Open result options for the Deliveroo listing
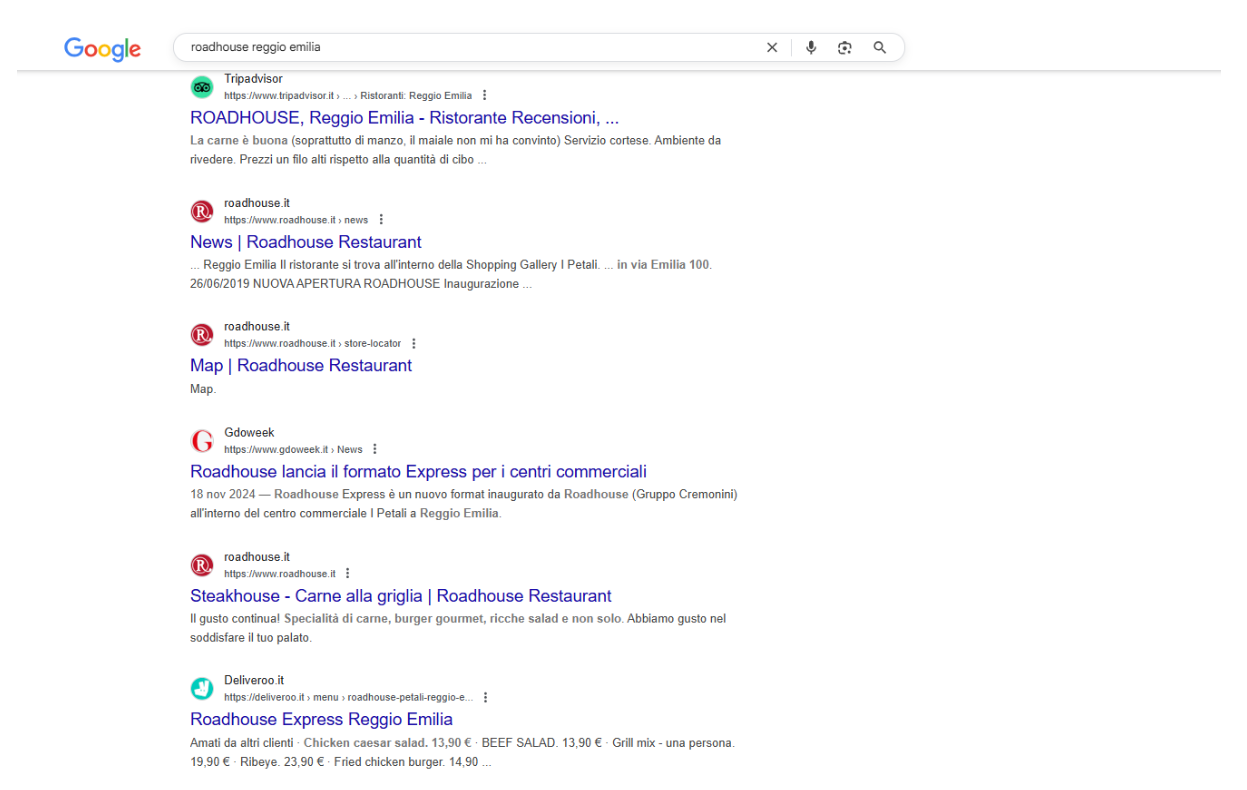The width and height of the screenshot is (1247, 790). 486,697
